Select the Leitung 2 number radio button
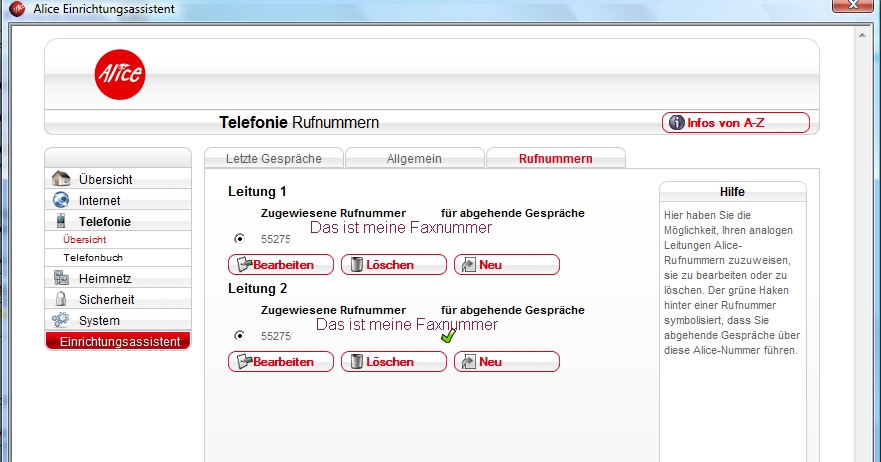Screen dimensions: 881x462 (x=239, y=336)
